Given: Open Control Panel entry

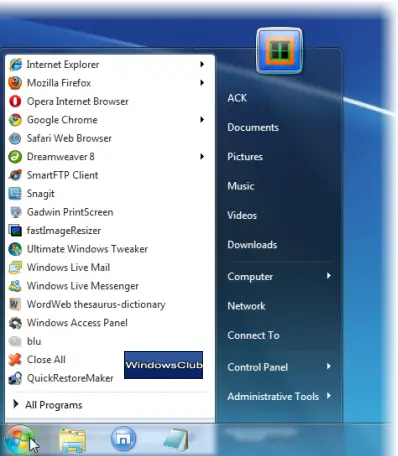Looking at the screenshot, I should (258, 367).
